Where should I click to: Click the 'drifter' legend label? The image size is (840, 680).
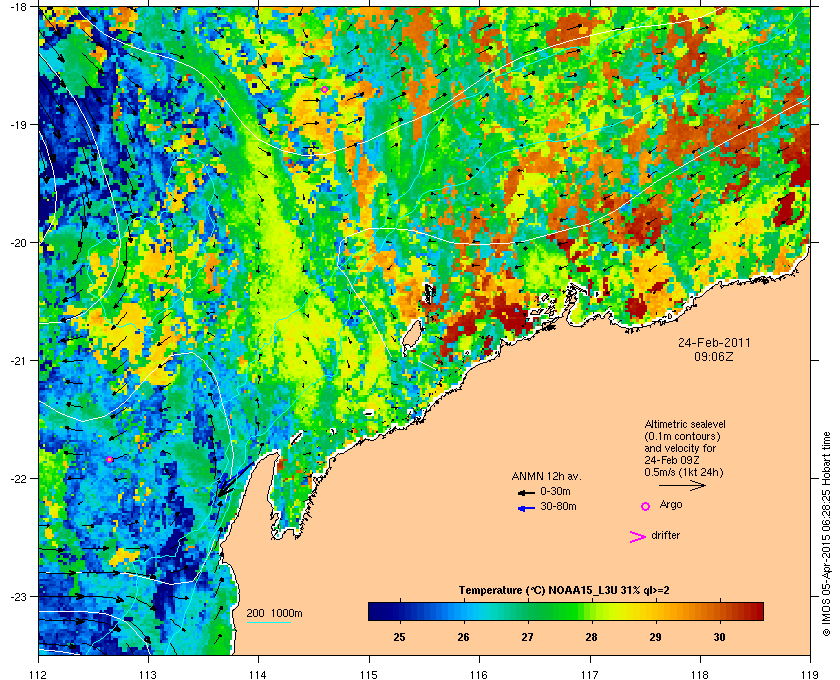[x=665, y=535]
